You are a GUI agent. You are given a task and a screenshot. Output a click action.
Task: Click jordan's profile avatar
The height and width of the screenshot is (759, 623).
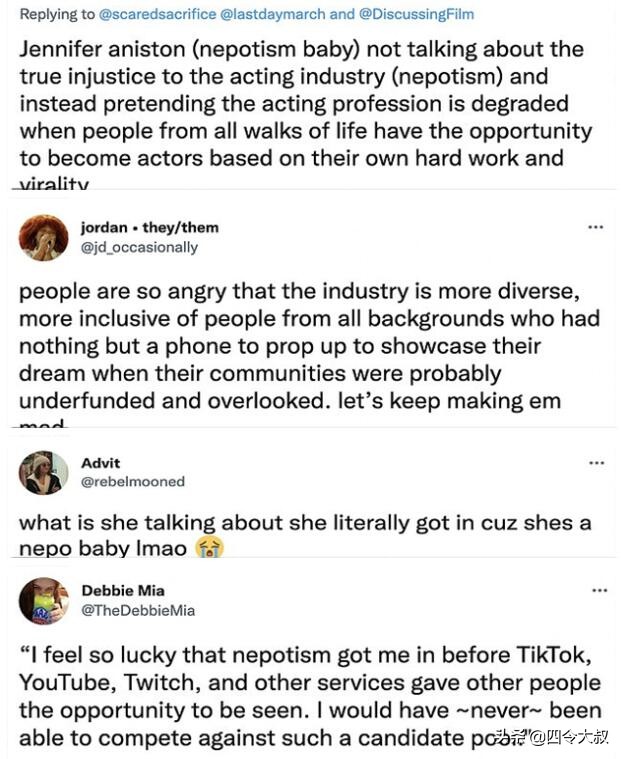(43, 238)
